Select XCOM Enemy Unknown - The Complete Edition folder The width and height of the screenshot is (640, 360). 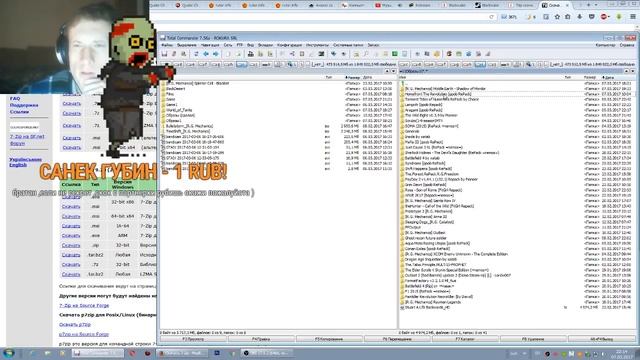point(456,254)
